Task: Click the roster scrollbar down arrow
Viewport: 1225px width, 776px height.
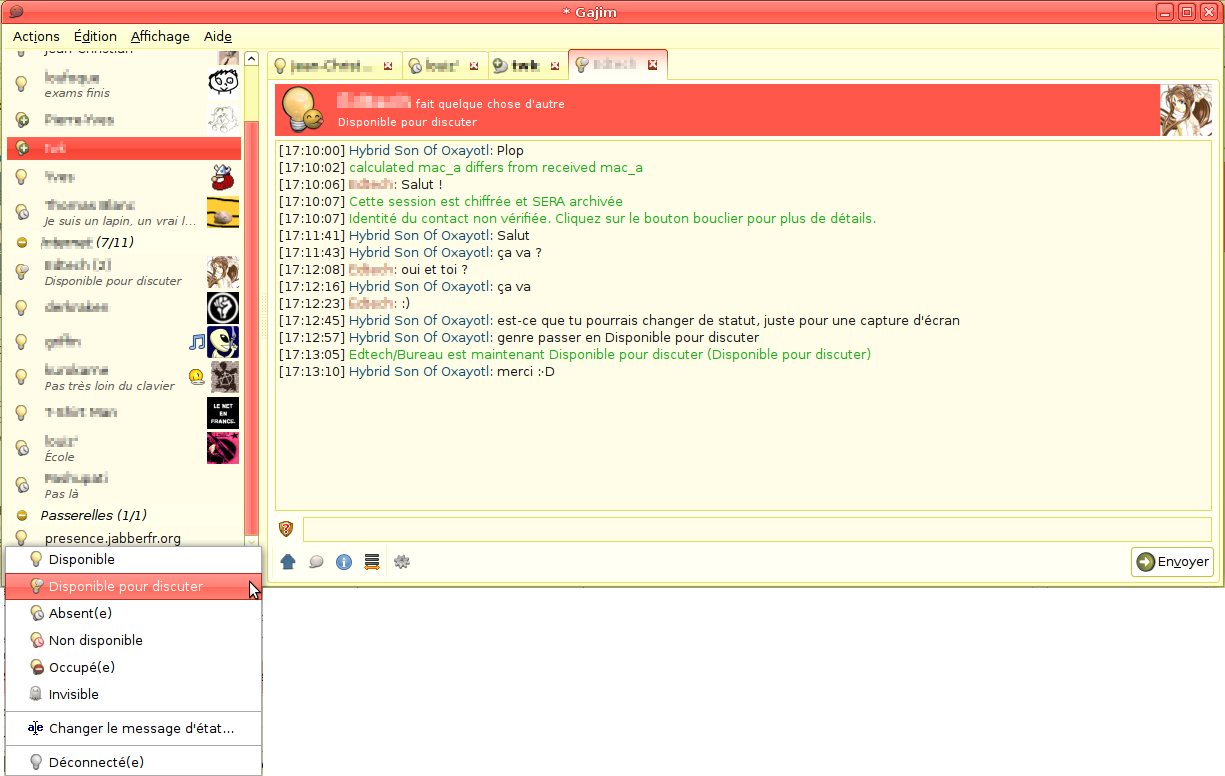Action: click(252, 539)
